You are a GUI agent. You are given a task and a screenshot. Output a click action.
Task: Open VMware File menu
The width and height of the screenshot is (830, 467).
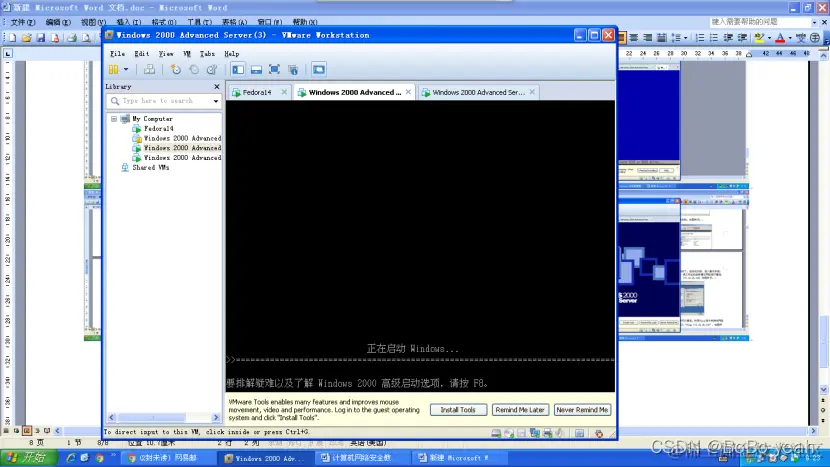coord(118,53)
